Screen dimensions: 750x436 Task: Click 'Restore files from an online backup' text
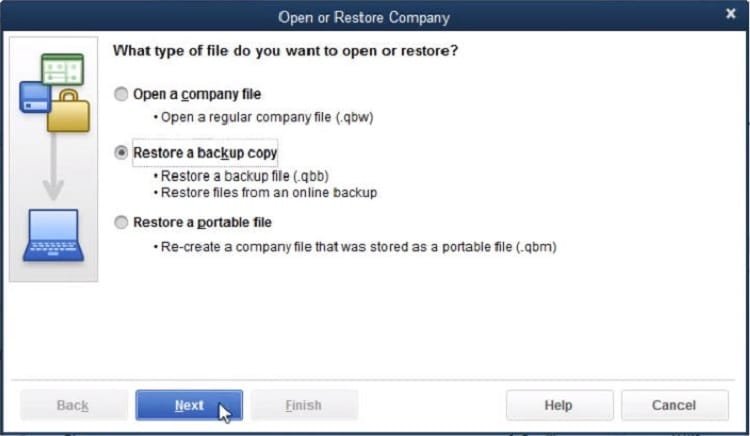[x=268, y=192]
